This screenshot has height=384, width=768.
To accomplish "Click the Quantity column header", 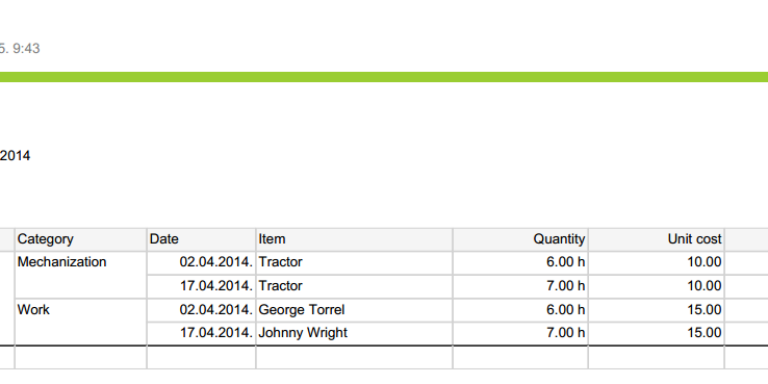I will point(520,240).
